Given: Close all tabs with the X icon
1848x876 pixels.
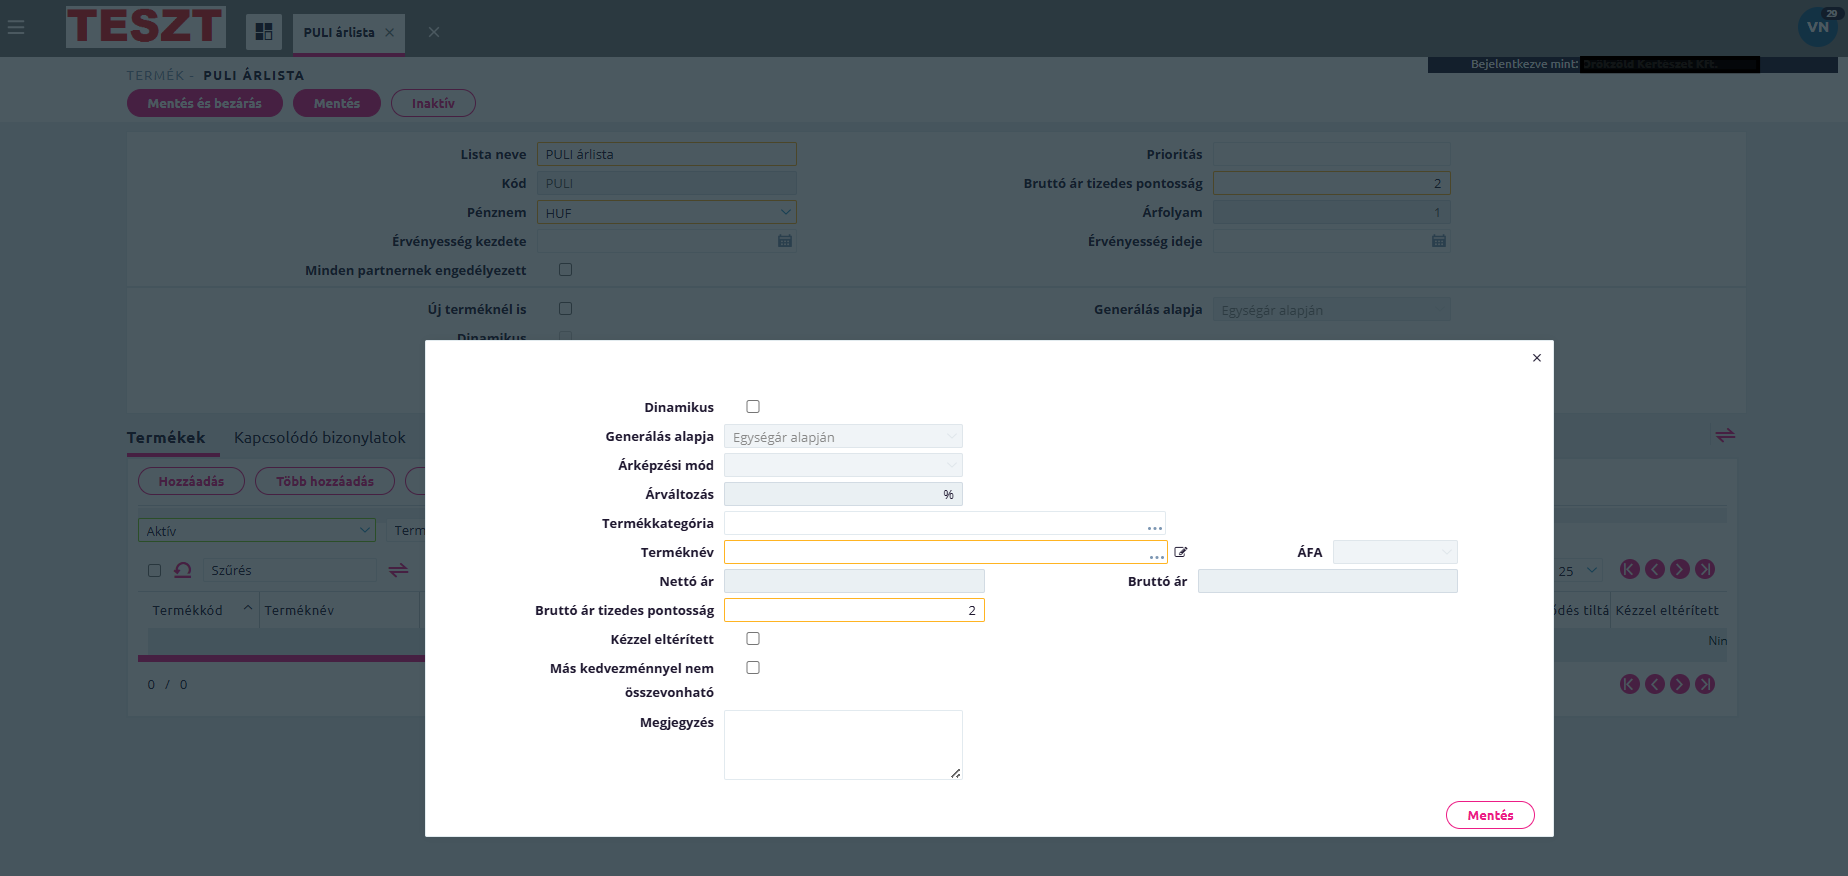Looking at the screenshot, I should tap(434, 32).
